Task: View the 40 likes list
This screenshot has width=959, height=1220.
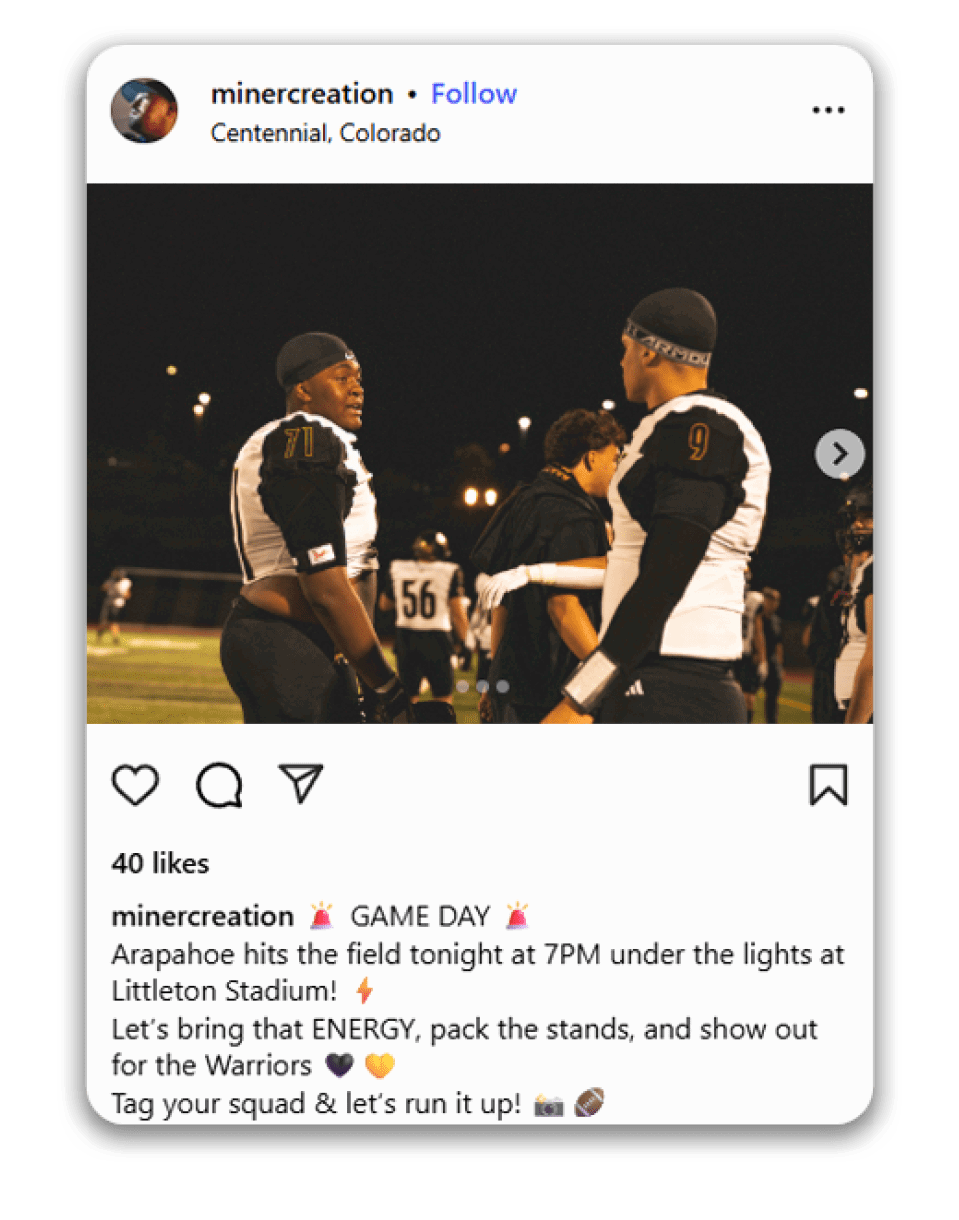Action: (x=160, y=864)
